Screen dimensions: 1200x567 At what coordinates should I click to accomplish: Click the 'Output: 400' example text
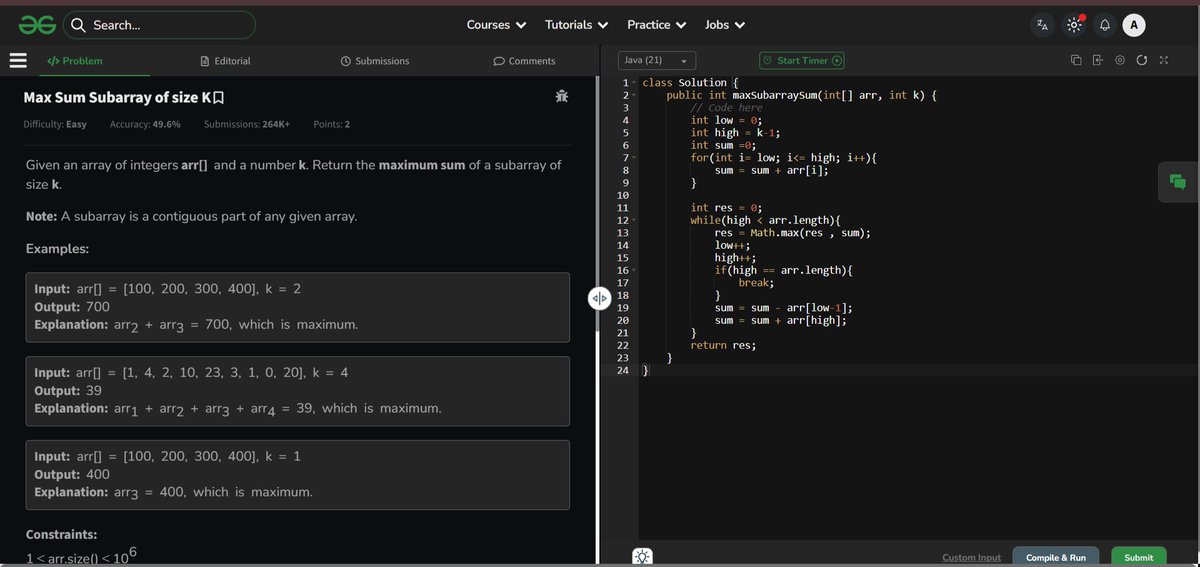(72, 475)
